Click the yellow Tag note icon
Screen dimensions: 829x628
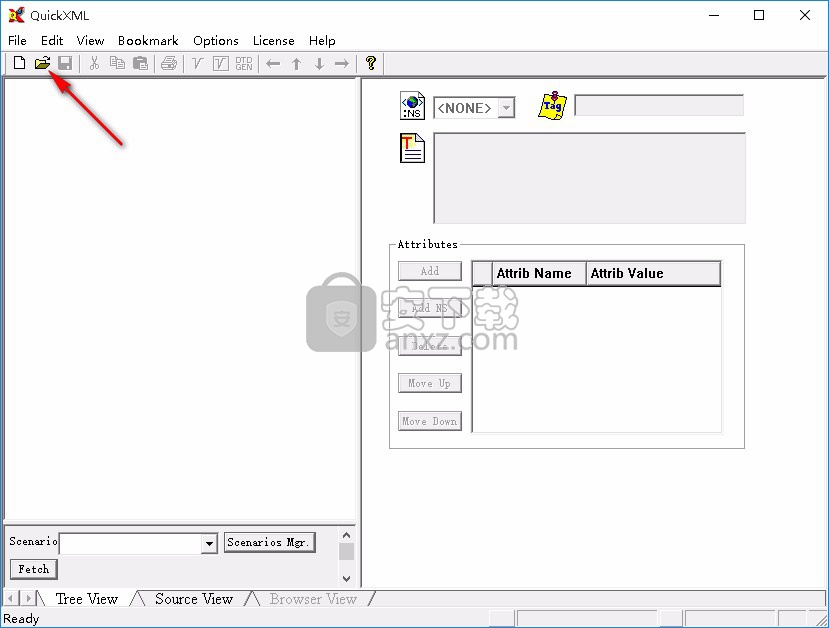[552, 106]
